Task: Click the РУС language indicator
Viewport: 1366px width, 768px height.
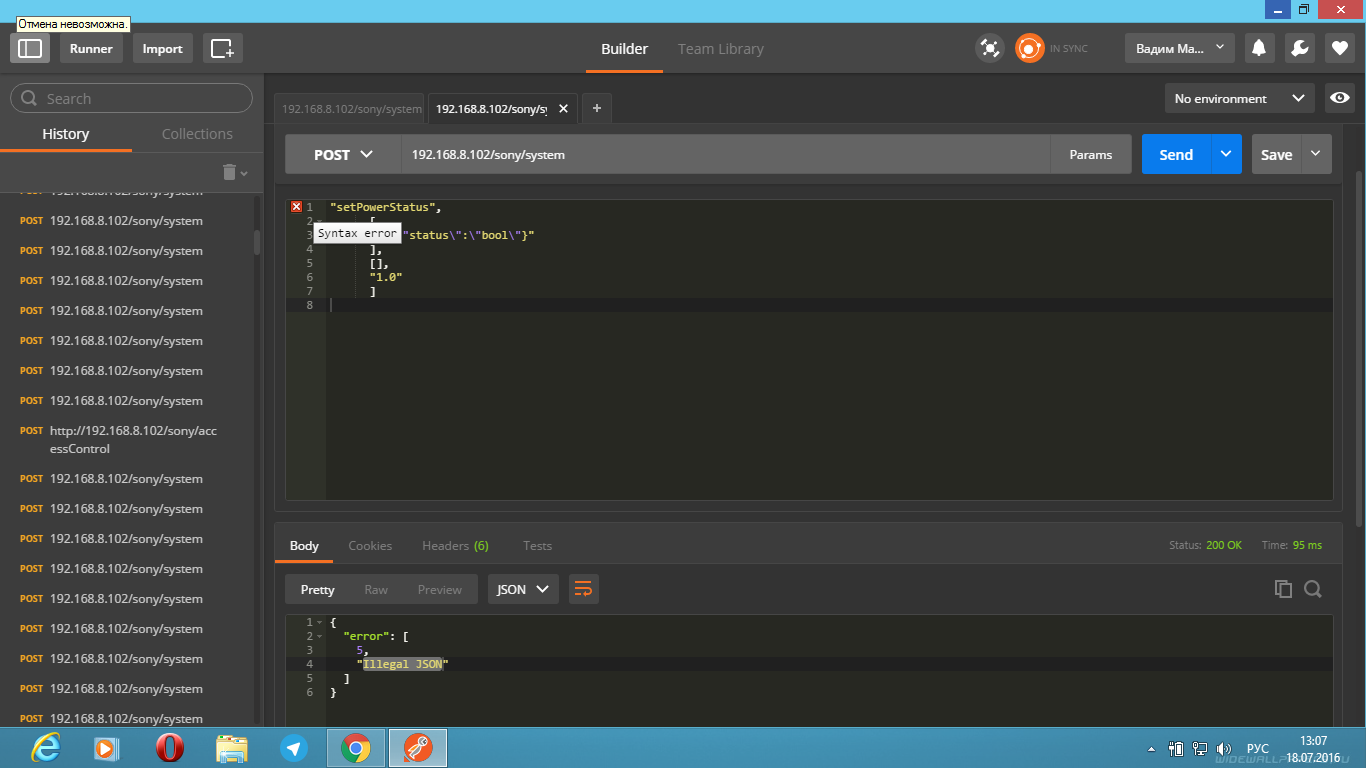Action: click(x=1258, y=749)
